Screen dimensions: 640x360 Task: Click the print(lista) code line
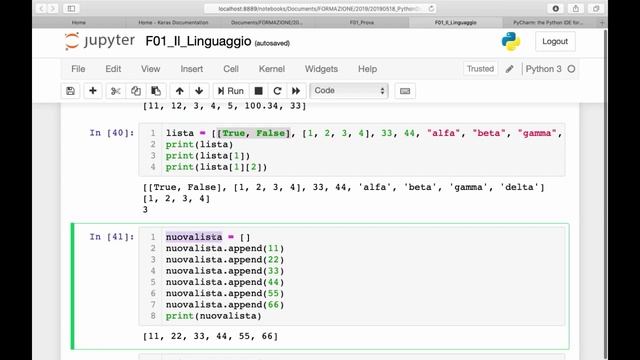tap(199, 144)
